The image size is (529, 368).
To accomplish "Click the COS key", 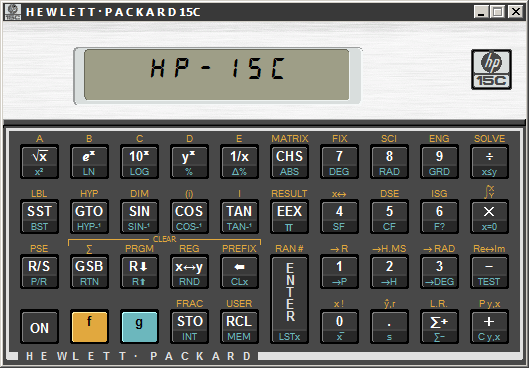I will (x=189, y=217).
